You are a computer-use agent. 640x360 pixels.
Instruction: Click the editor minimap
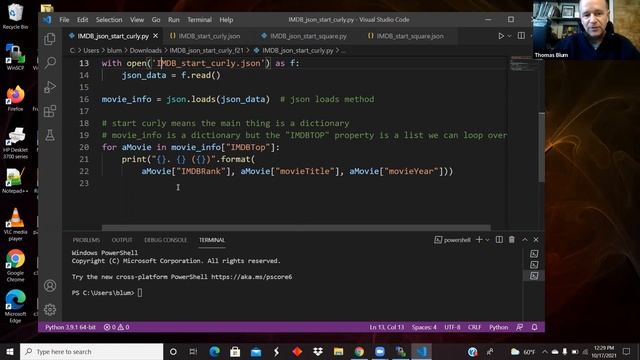tap(523, 65)
